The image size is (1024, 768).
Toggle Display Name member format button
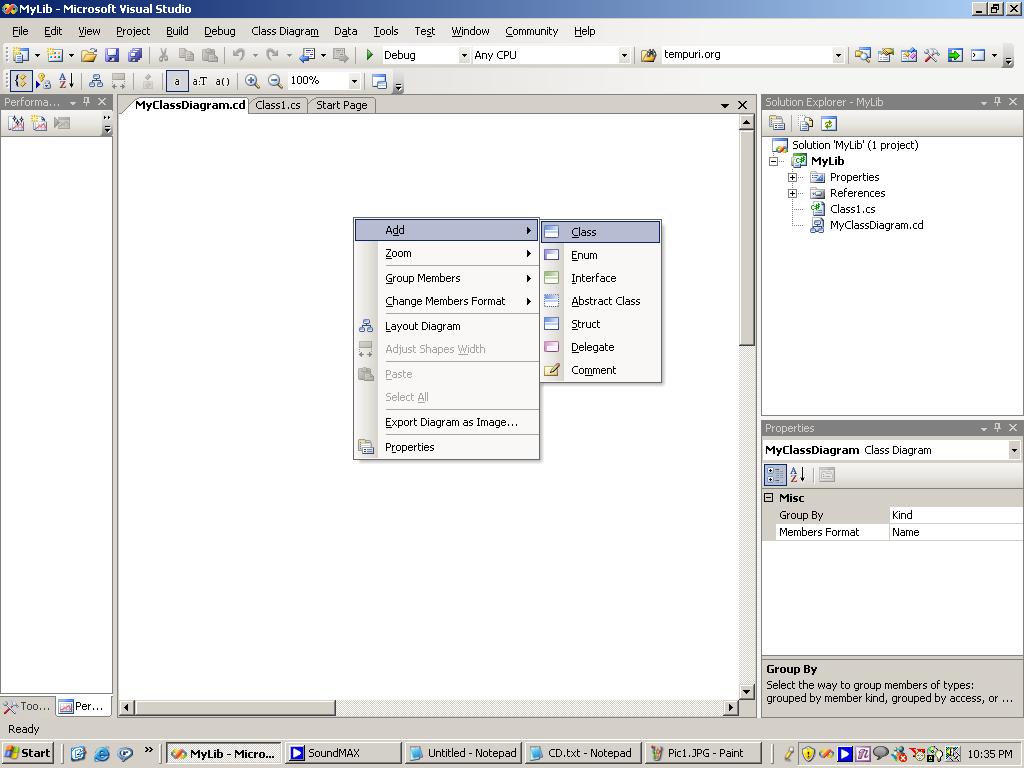(177, 80)
